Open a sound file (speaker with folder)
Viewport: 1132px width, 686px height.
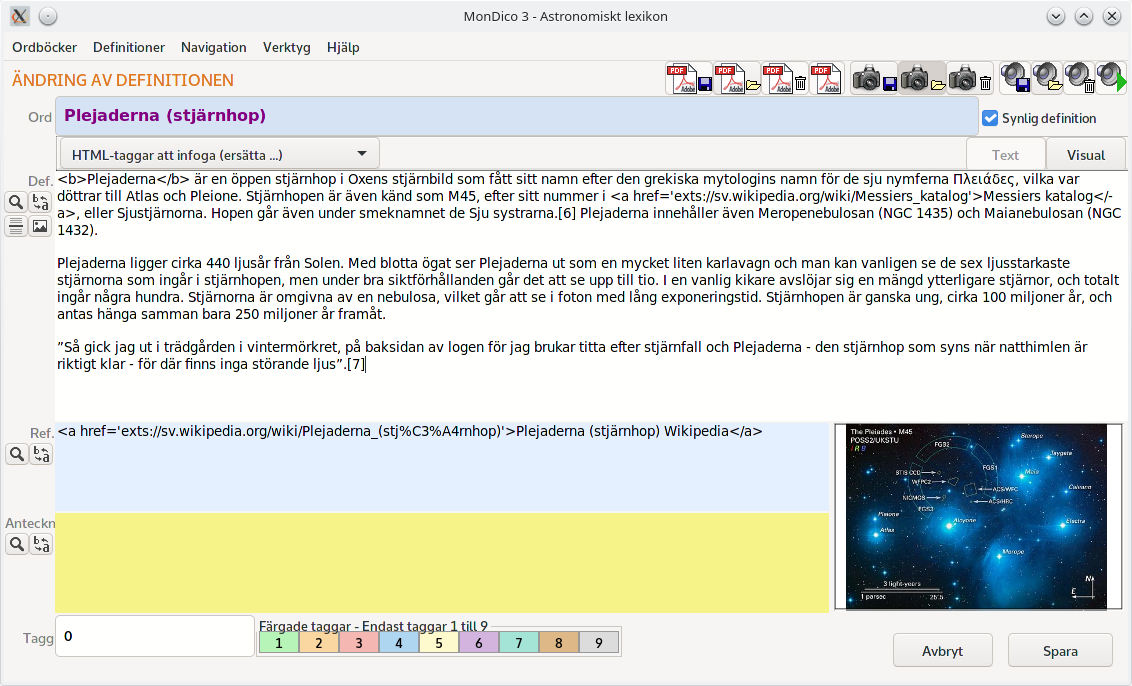(x=1047, y=78)
